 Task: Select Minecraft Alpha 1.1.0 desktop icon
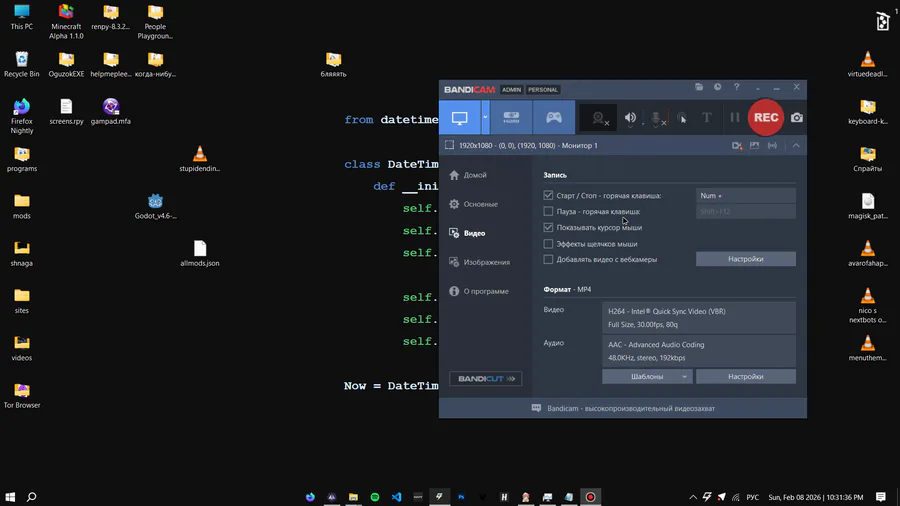click(x=66, y=22)
